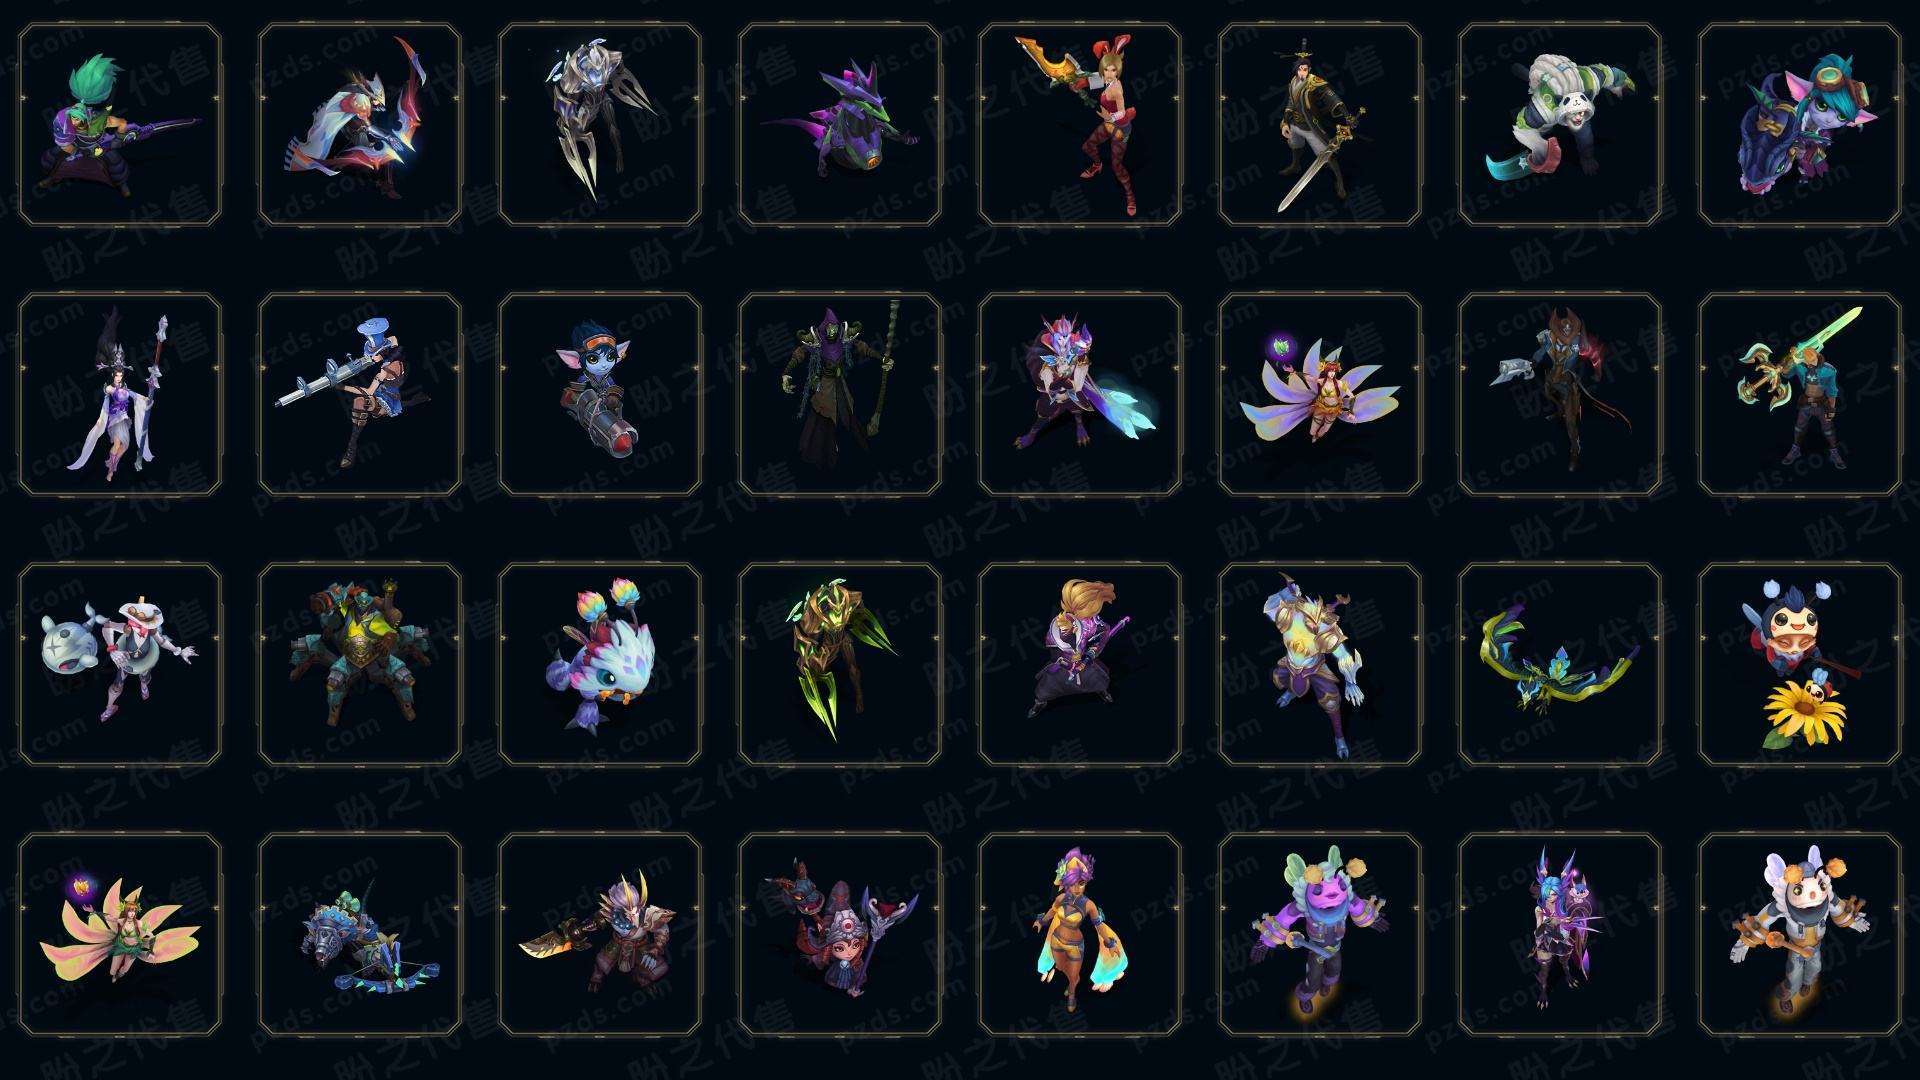
Task: Choose the green glowing clawed armor skin
Action: pos(840,664)
